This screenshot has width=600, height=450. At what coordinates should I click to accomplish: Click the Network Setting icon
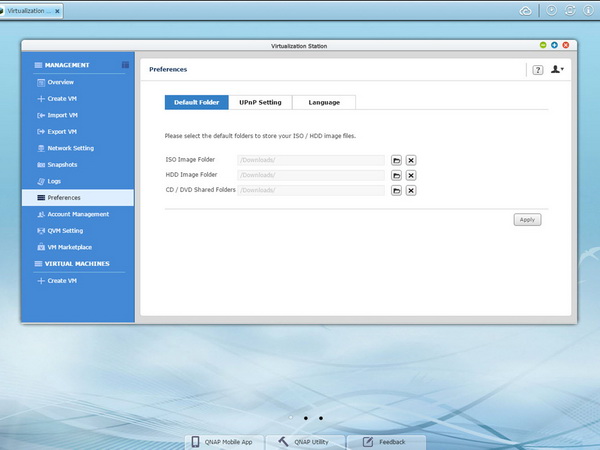[41, 148]
